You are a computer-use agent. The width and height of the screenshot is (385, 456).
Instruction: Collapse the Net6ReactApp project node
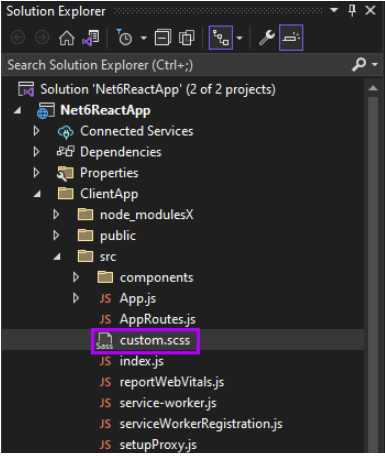coord(18,110)
